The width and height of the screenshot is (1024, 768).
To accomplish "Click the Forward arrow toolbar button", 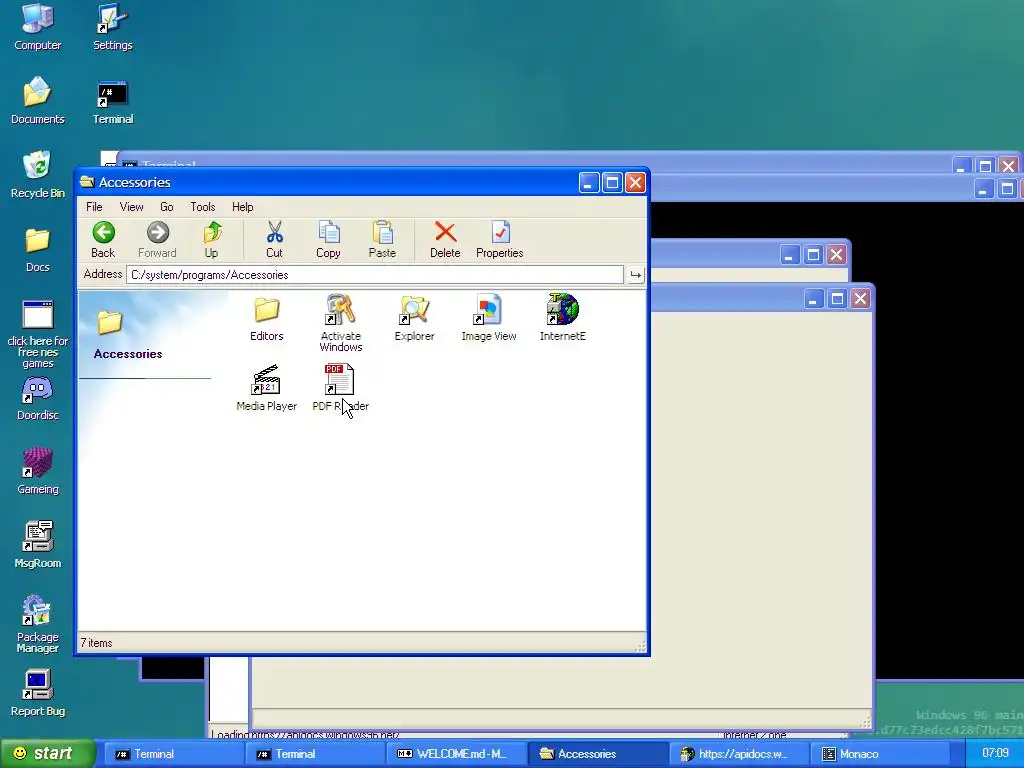I will 157,240.
